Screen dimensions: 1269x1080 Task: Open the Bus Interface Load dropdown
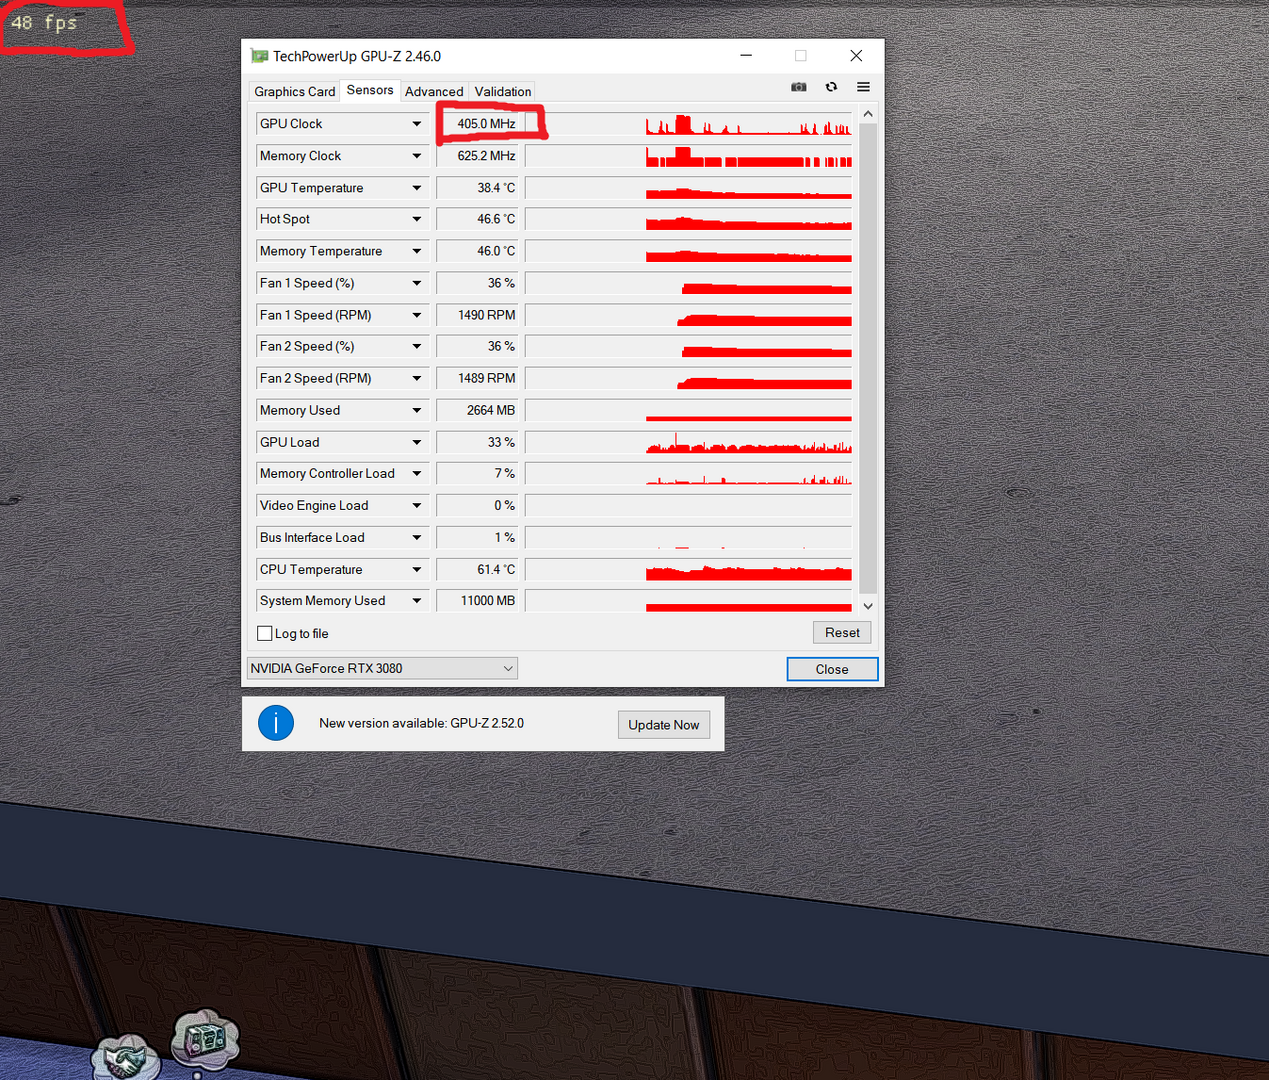pos(417,537)
